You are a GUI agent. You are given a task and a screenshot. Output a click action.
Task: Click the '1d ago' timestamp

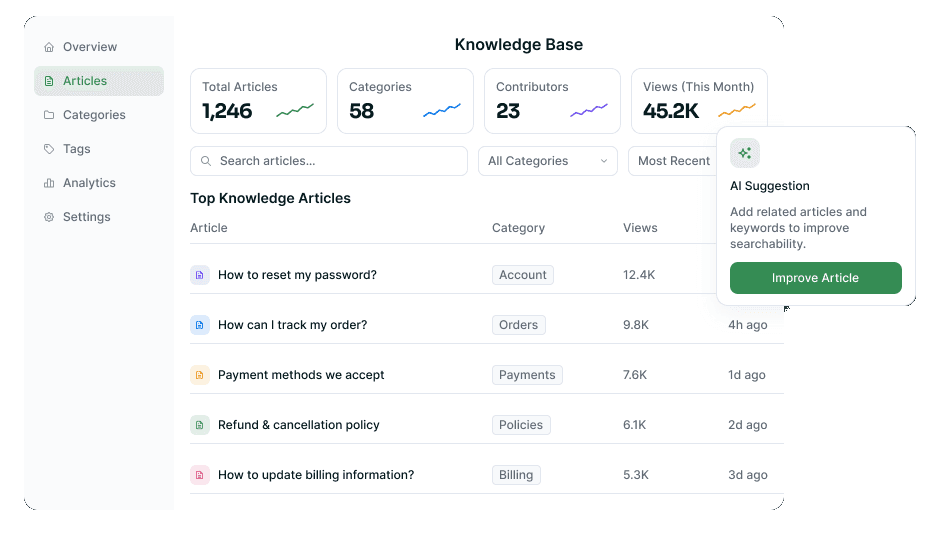(x=747, y=375)
